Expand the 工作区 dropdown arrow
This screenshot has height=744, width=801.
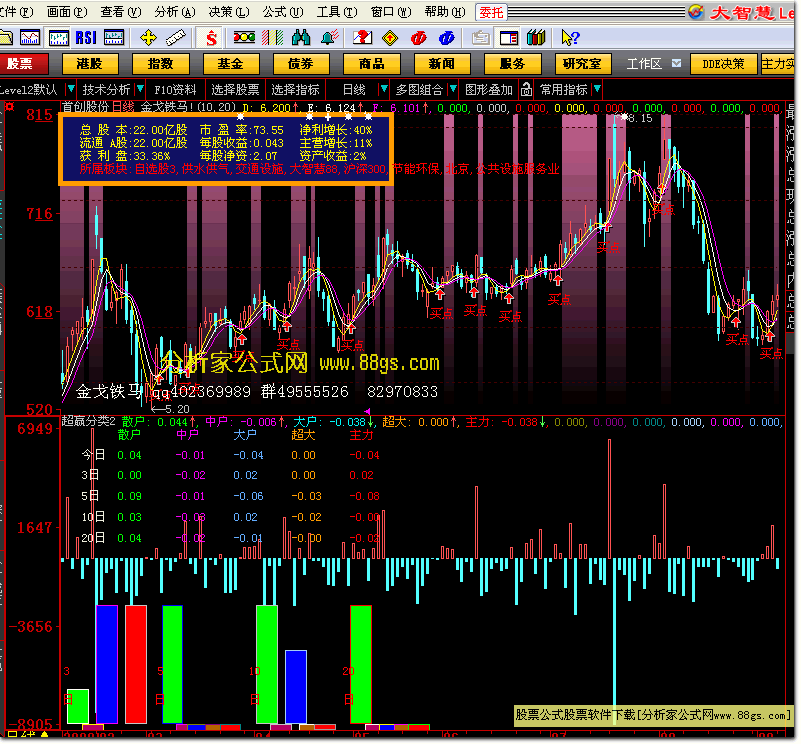click(x=676, y=63)
